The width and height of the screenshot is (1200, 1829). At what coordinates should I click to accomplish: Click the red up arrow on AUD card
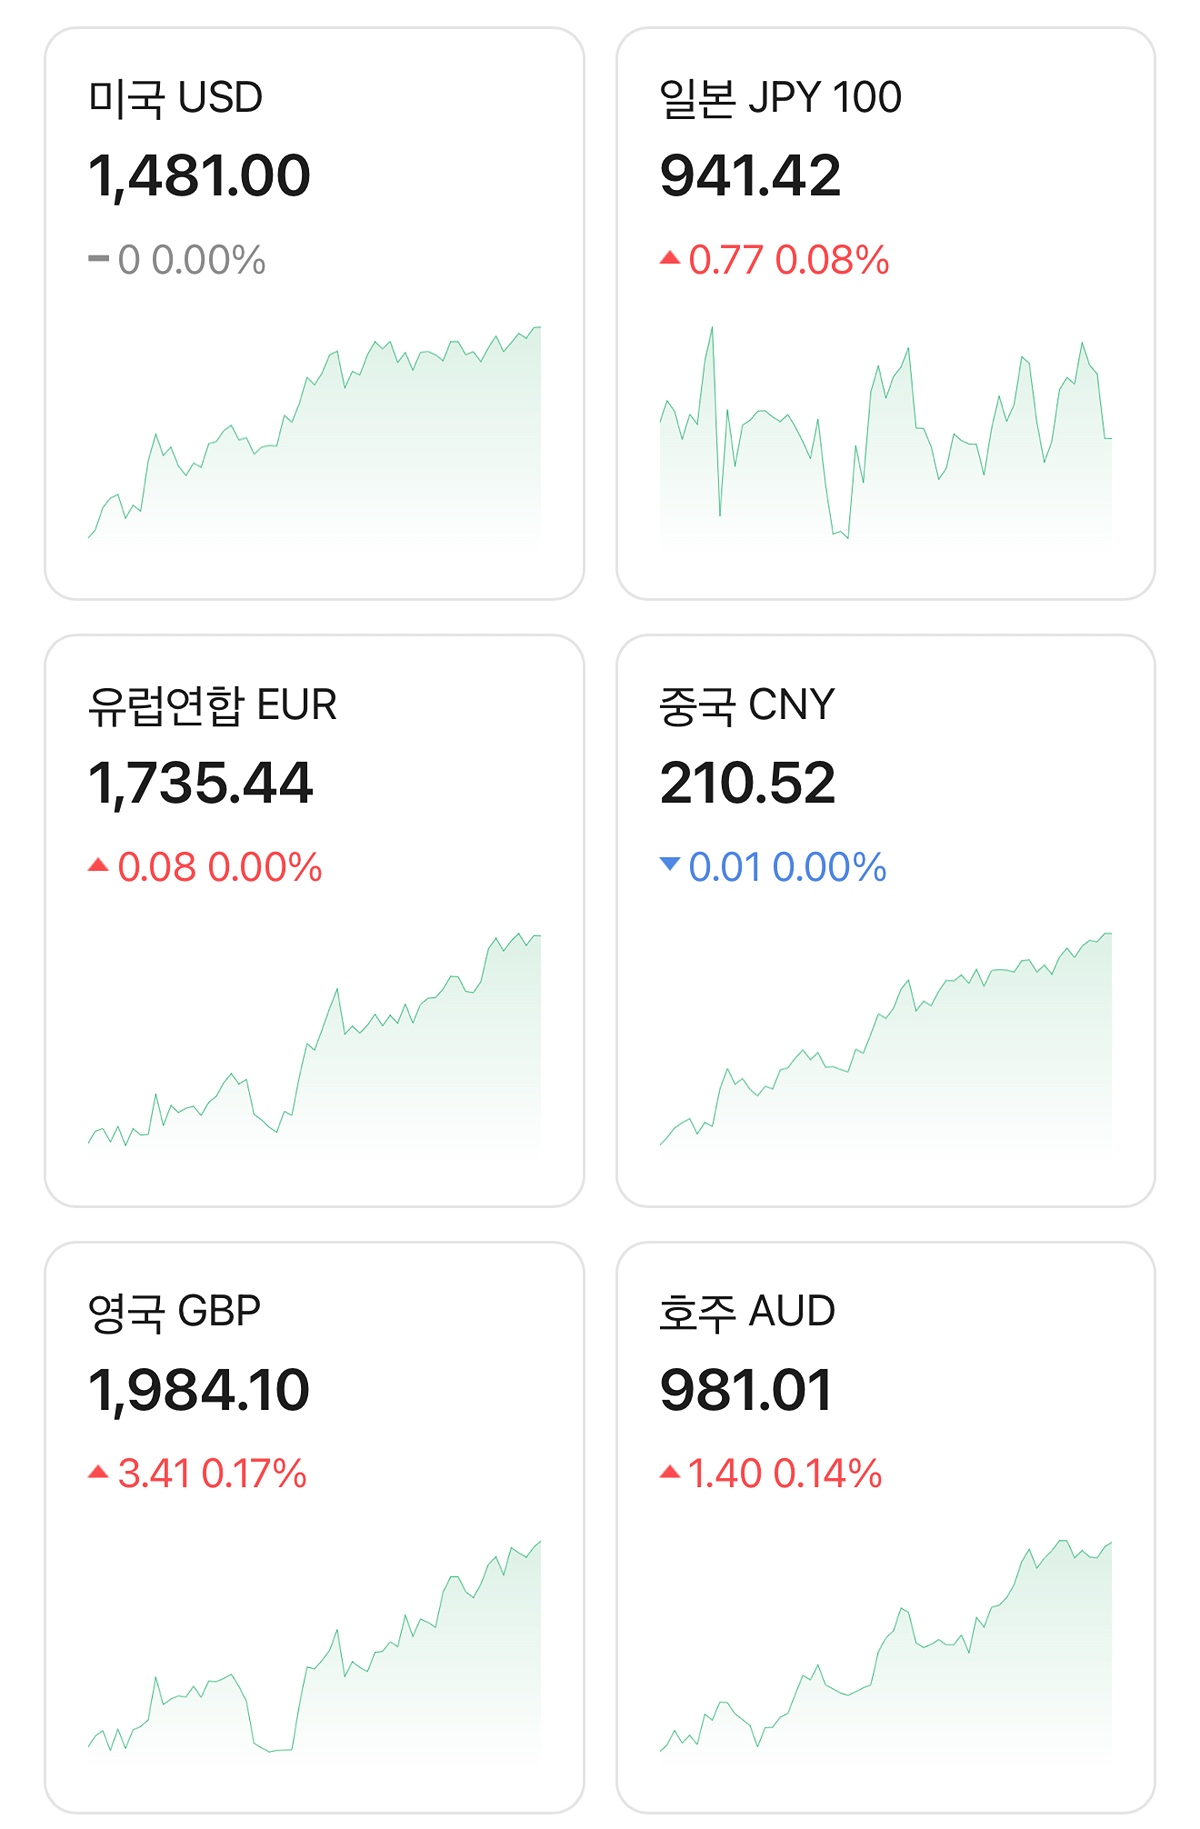pos(670,1472)
